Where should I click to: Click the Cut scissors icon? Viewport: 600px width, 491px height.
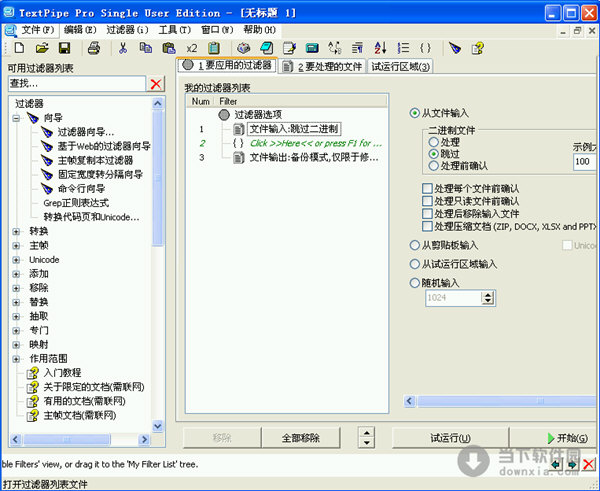click(x=123, y=48)
